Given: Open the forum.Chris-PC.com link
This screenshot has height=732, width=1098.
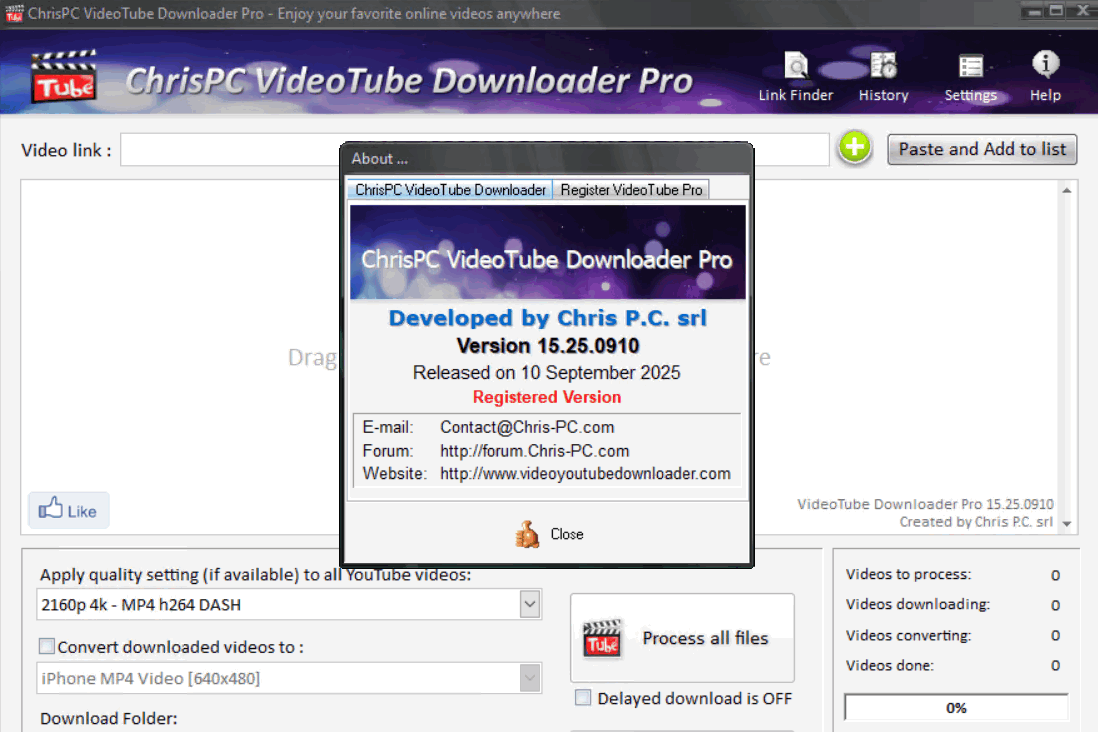Looking at the screenshot, I should tap(534, 451).
